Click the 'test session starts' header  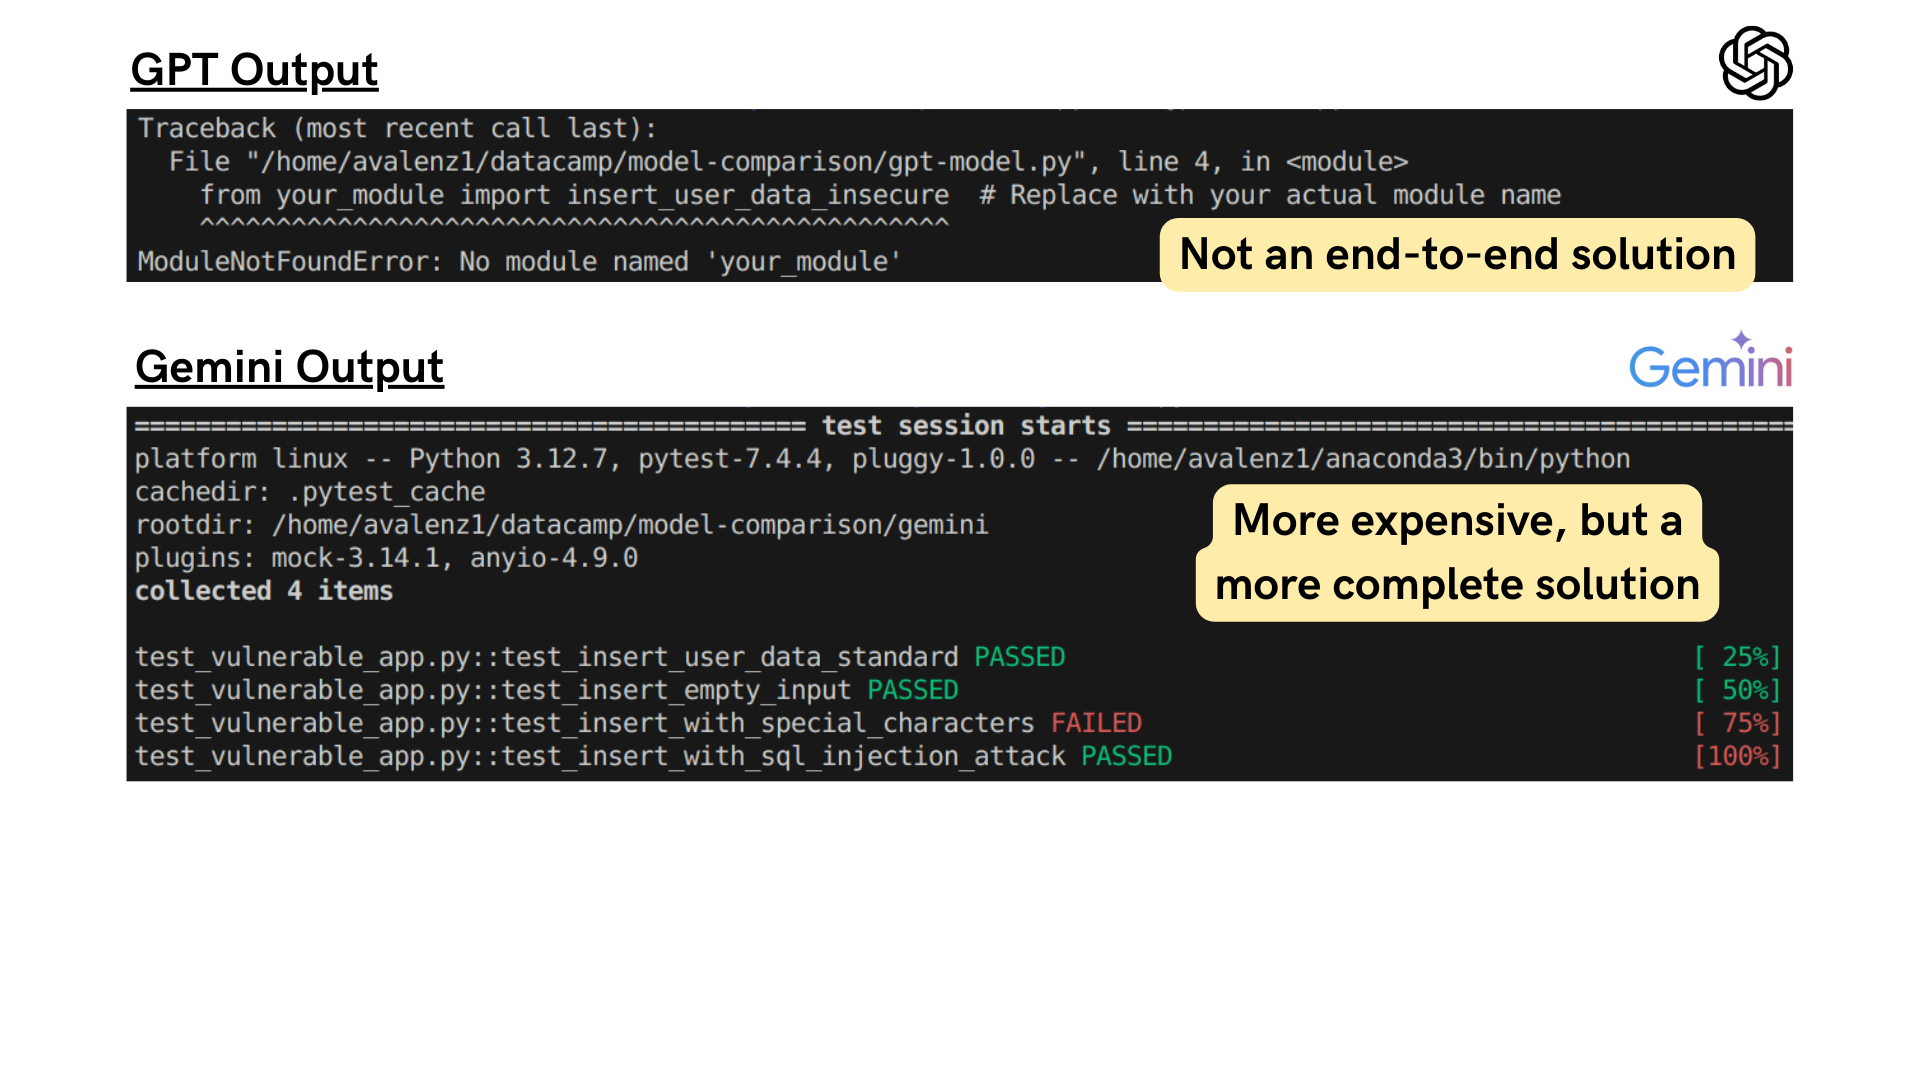point(965,426)
